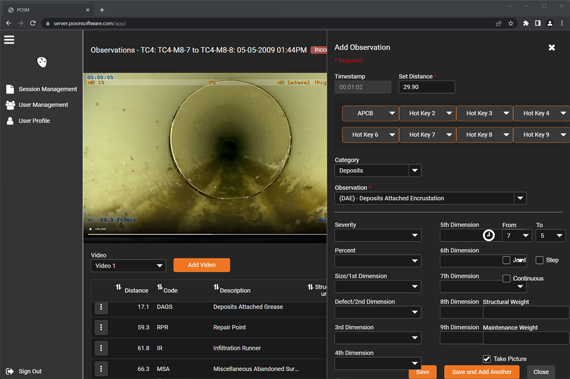570x379 pixels.
Task: Open row menu for IR Infiltration Runner
Action: (x=101, y=348)
